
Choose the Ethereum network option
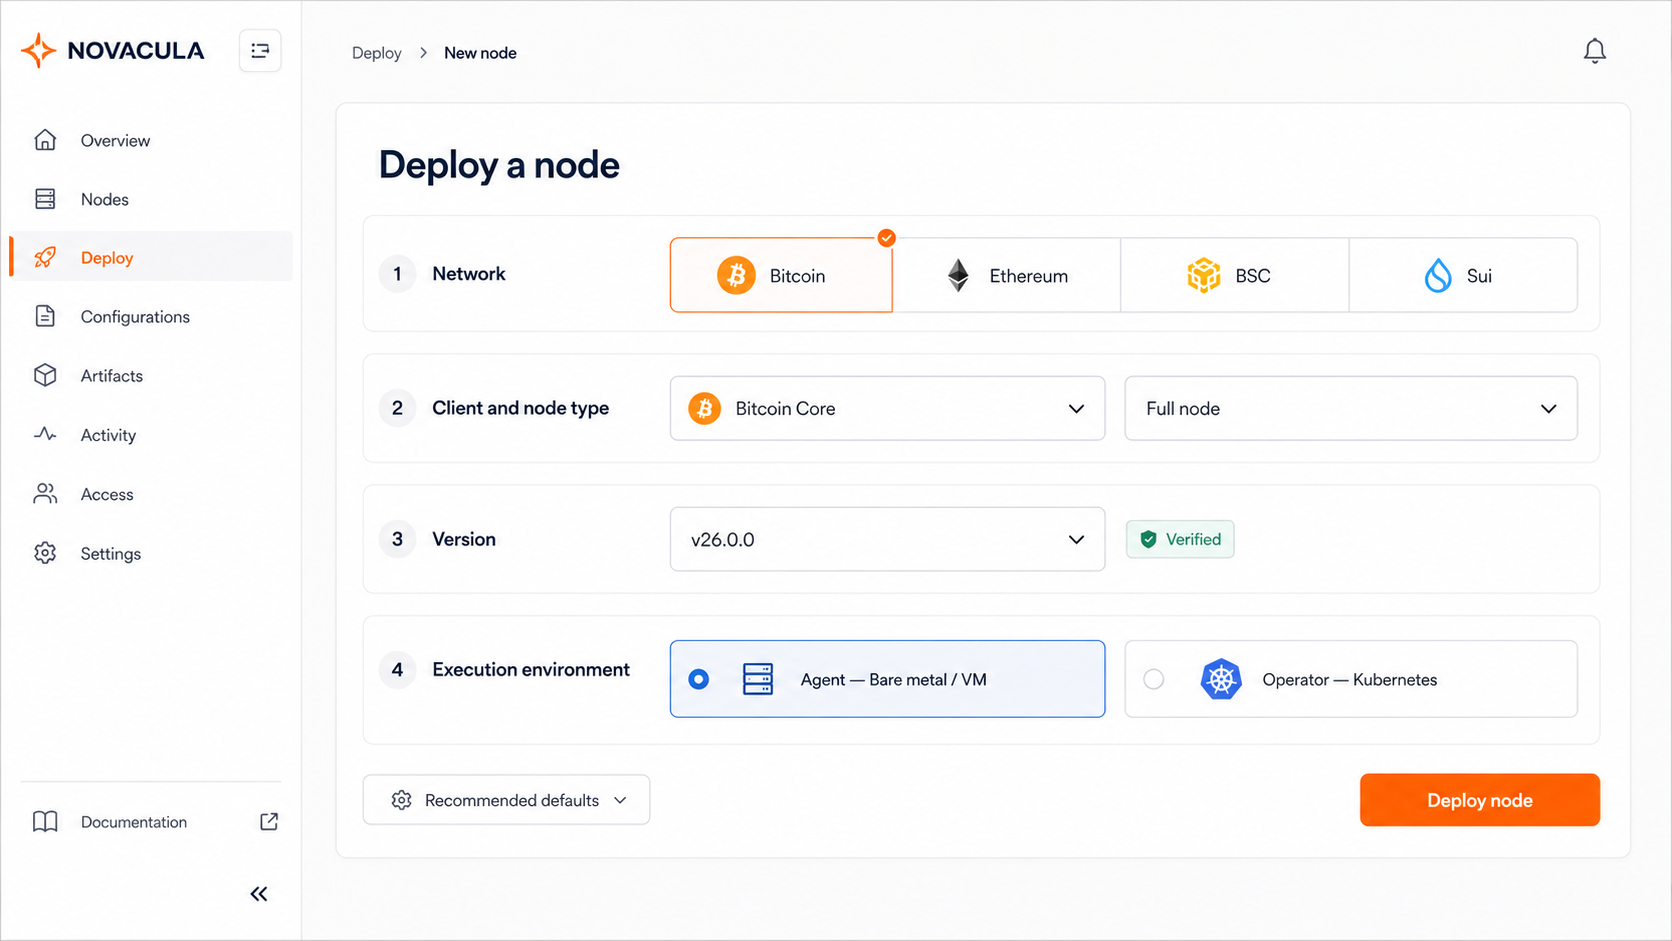(x=1007, y=275)
